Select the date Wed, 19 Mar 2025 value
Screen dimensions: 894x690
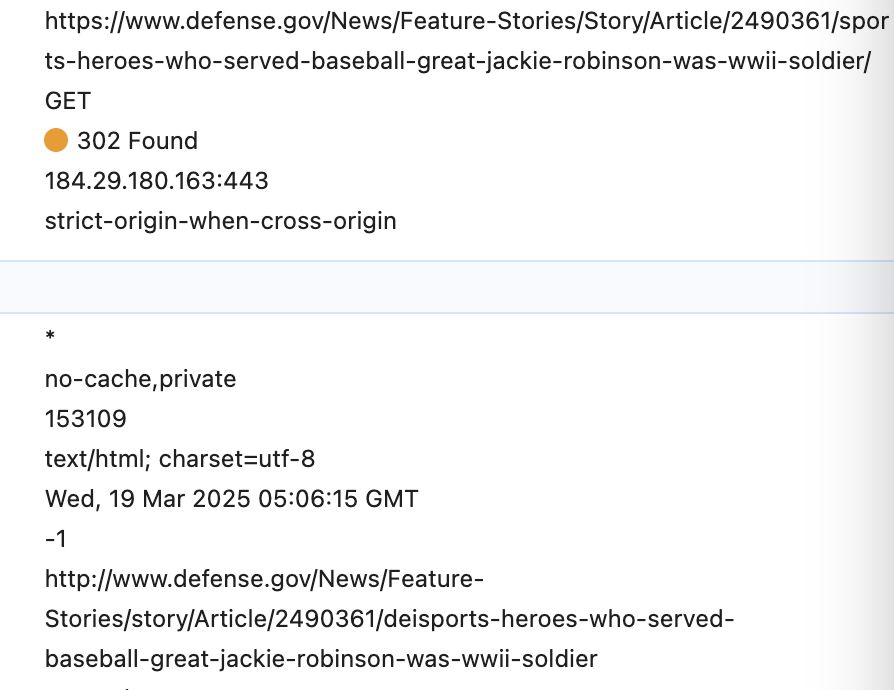pos(231,499)
